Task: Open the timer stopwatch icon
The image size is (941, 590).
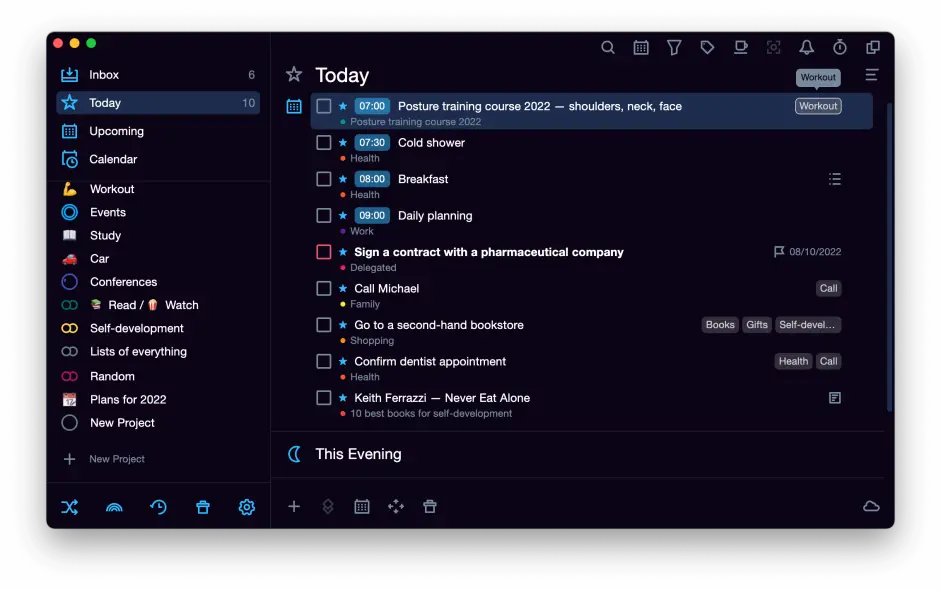Action: coord(840,47)
